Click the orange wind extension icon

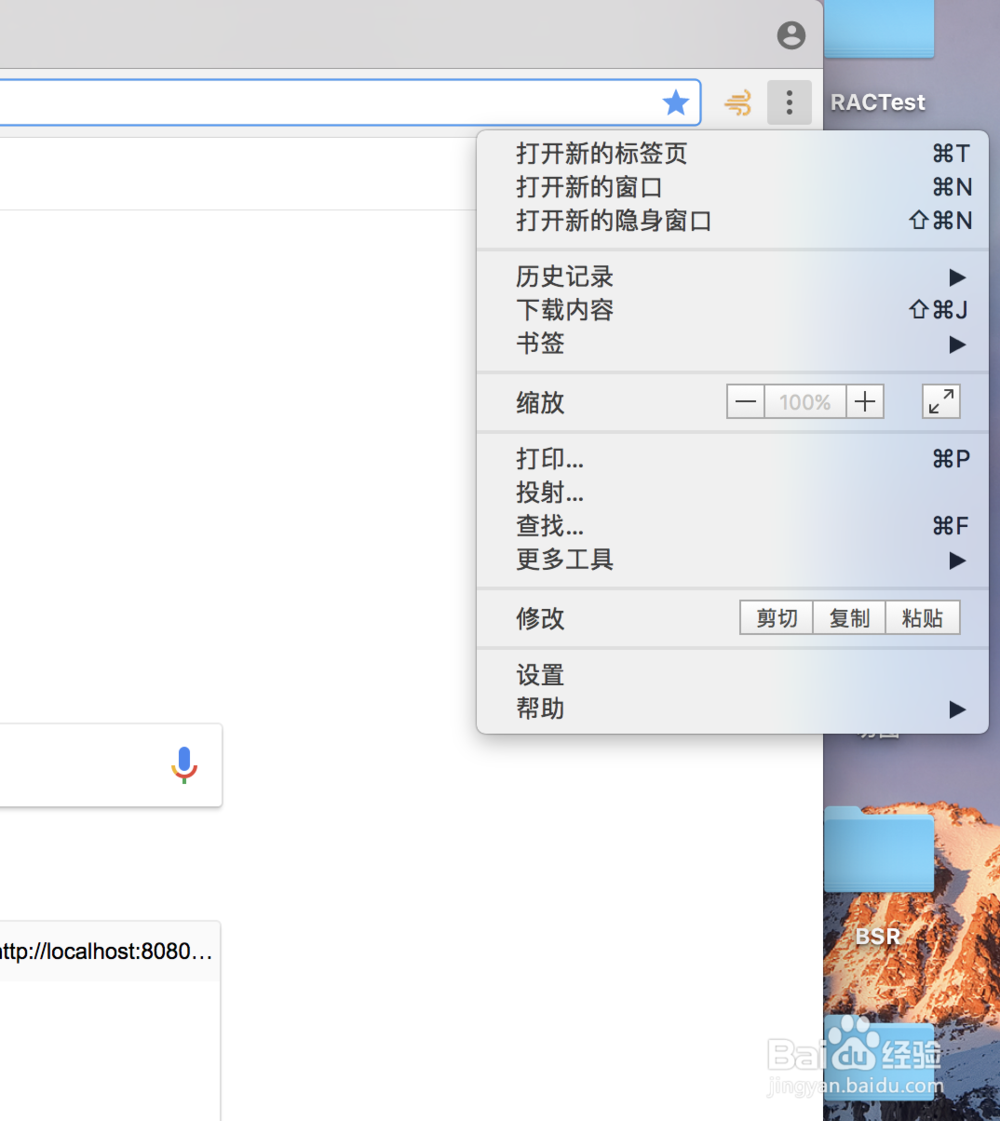click(738, 103)
